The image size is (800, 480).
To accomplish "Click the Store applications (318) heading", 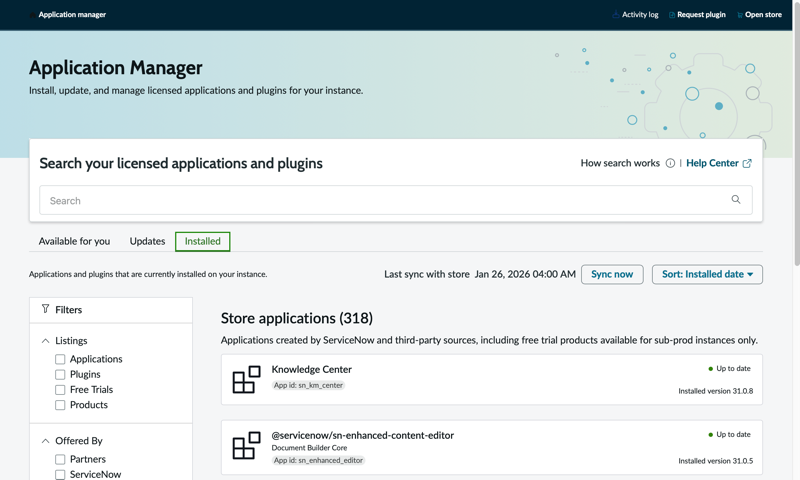I will (297, 318).
